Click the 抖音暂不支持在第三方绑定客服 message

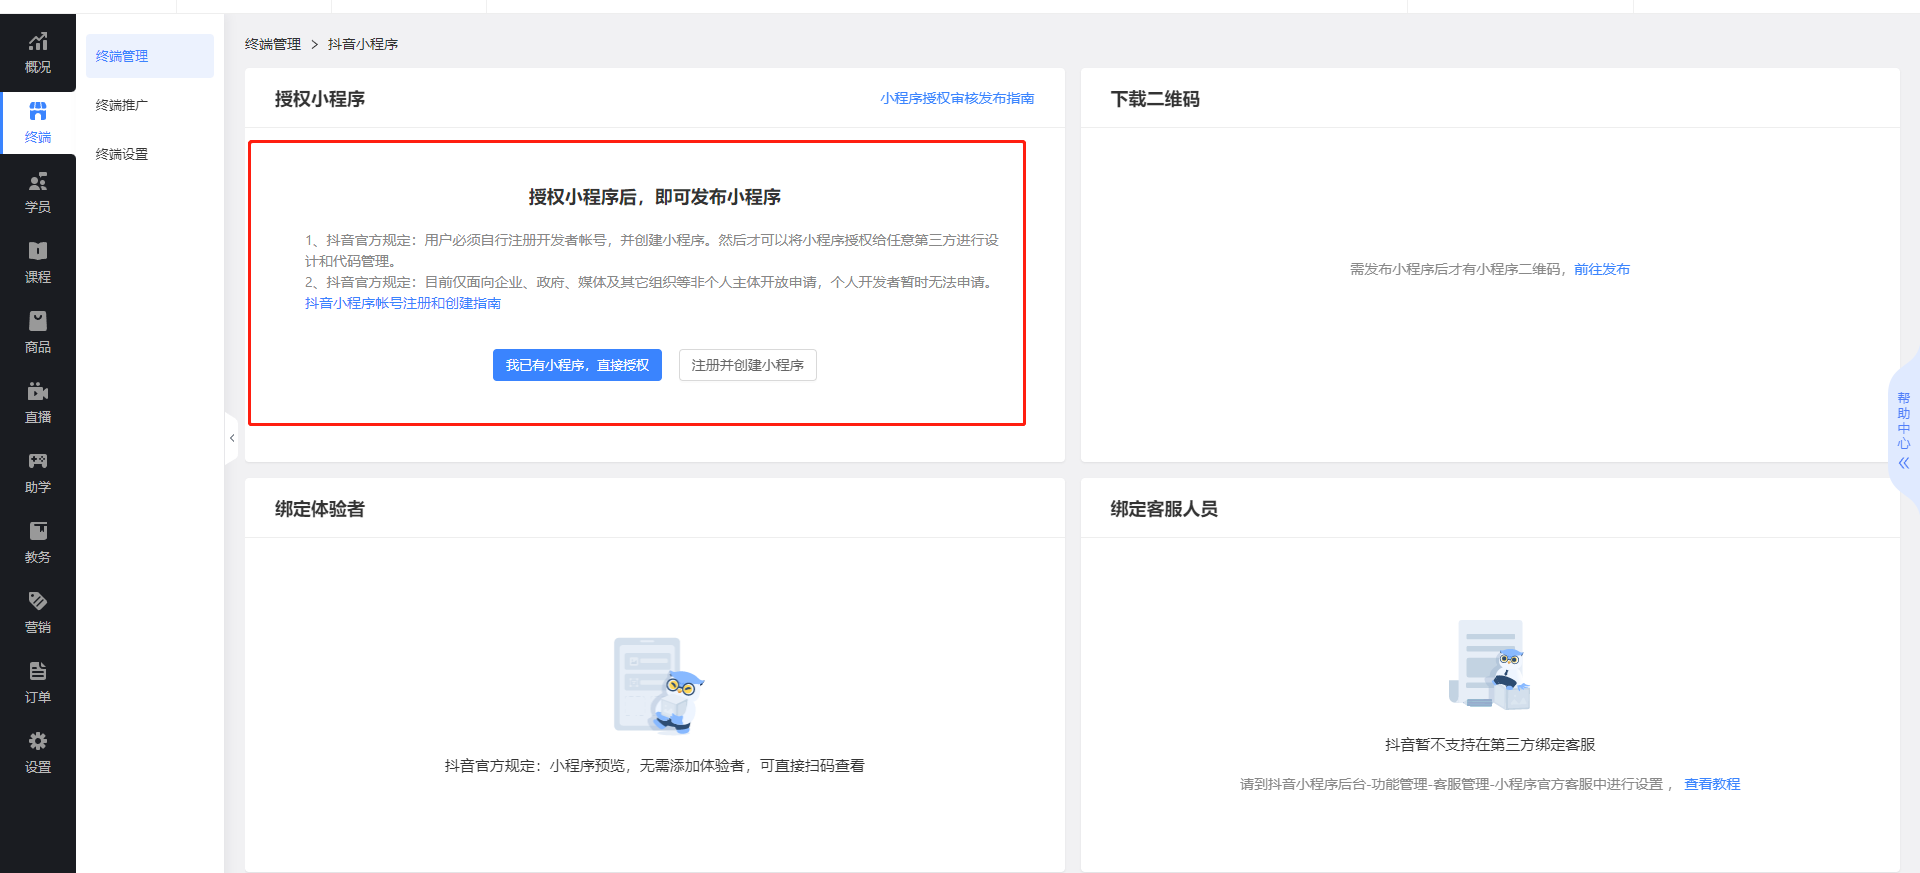(x=1490, y=744)
